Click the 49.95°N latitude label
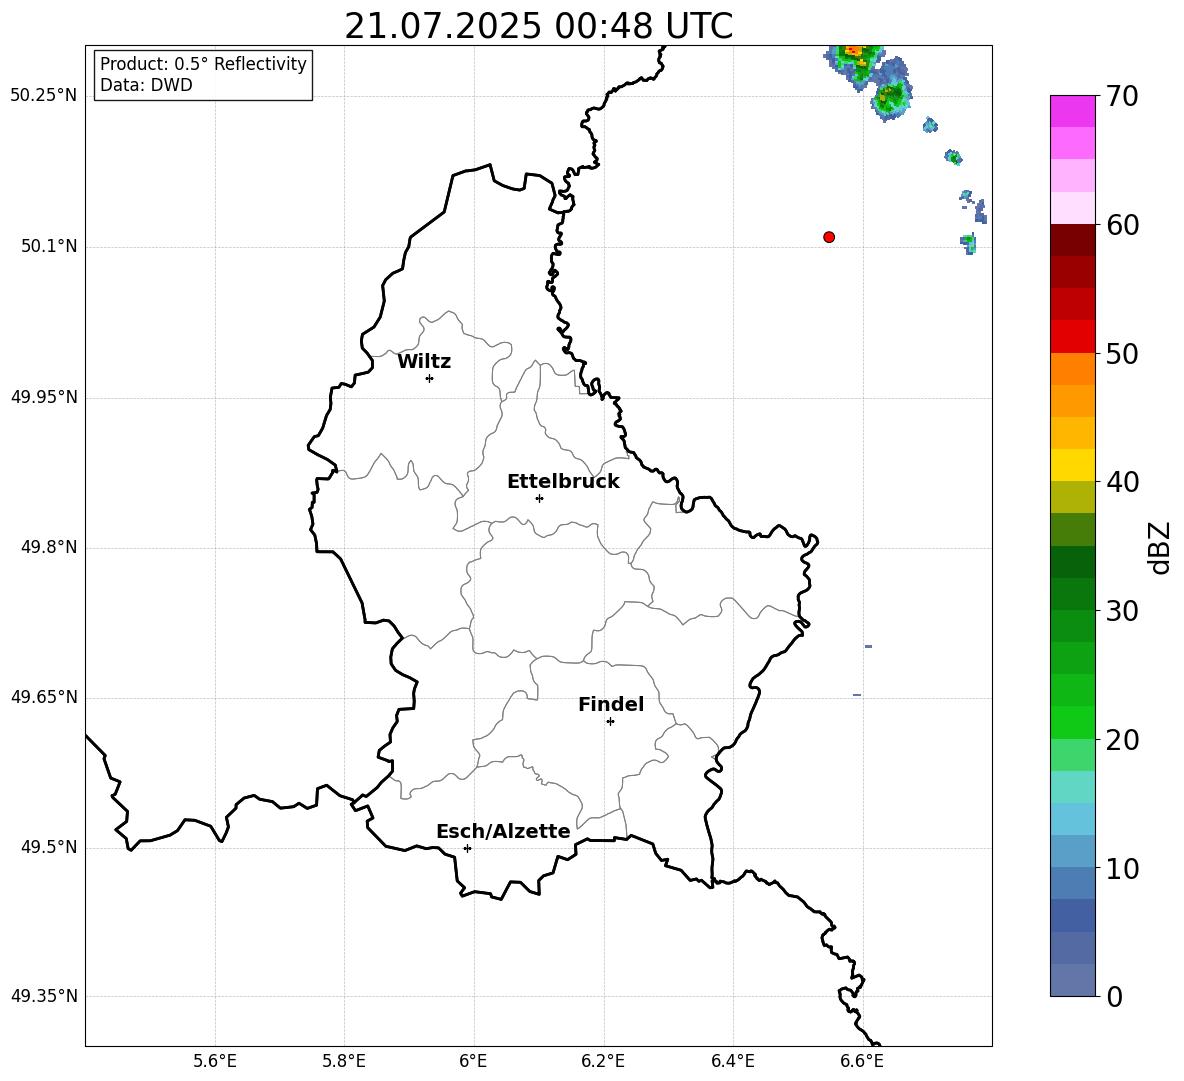 44,397
